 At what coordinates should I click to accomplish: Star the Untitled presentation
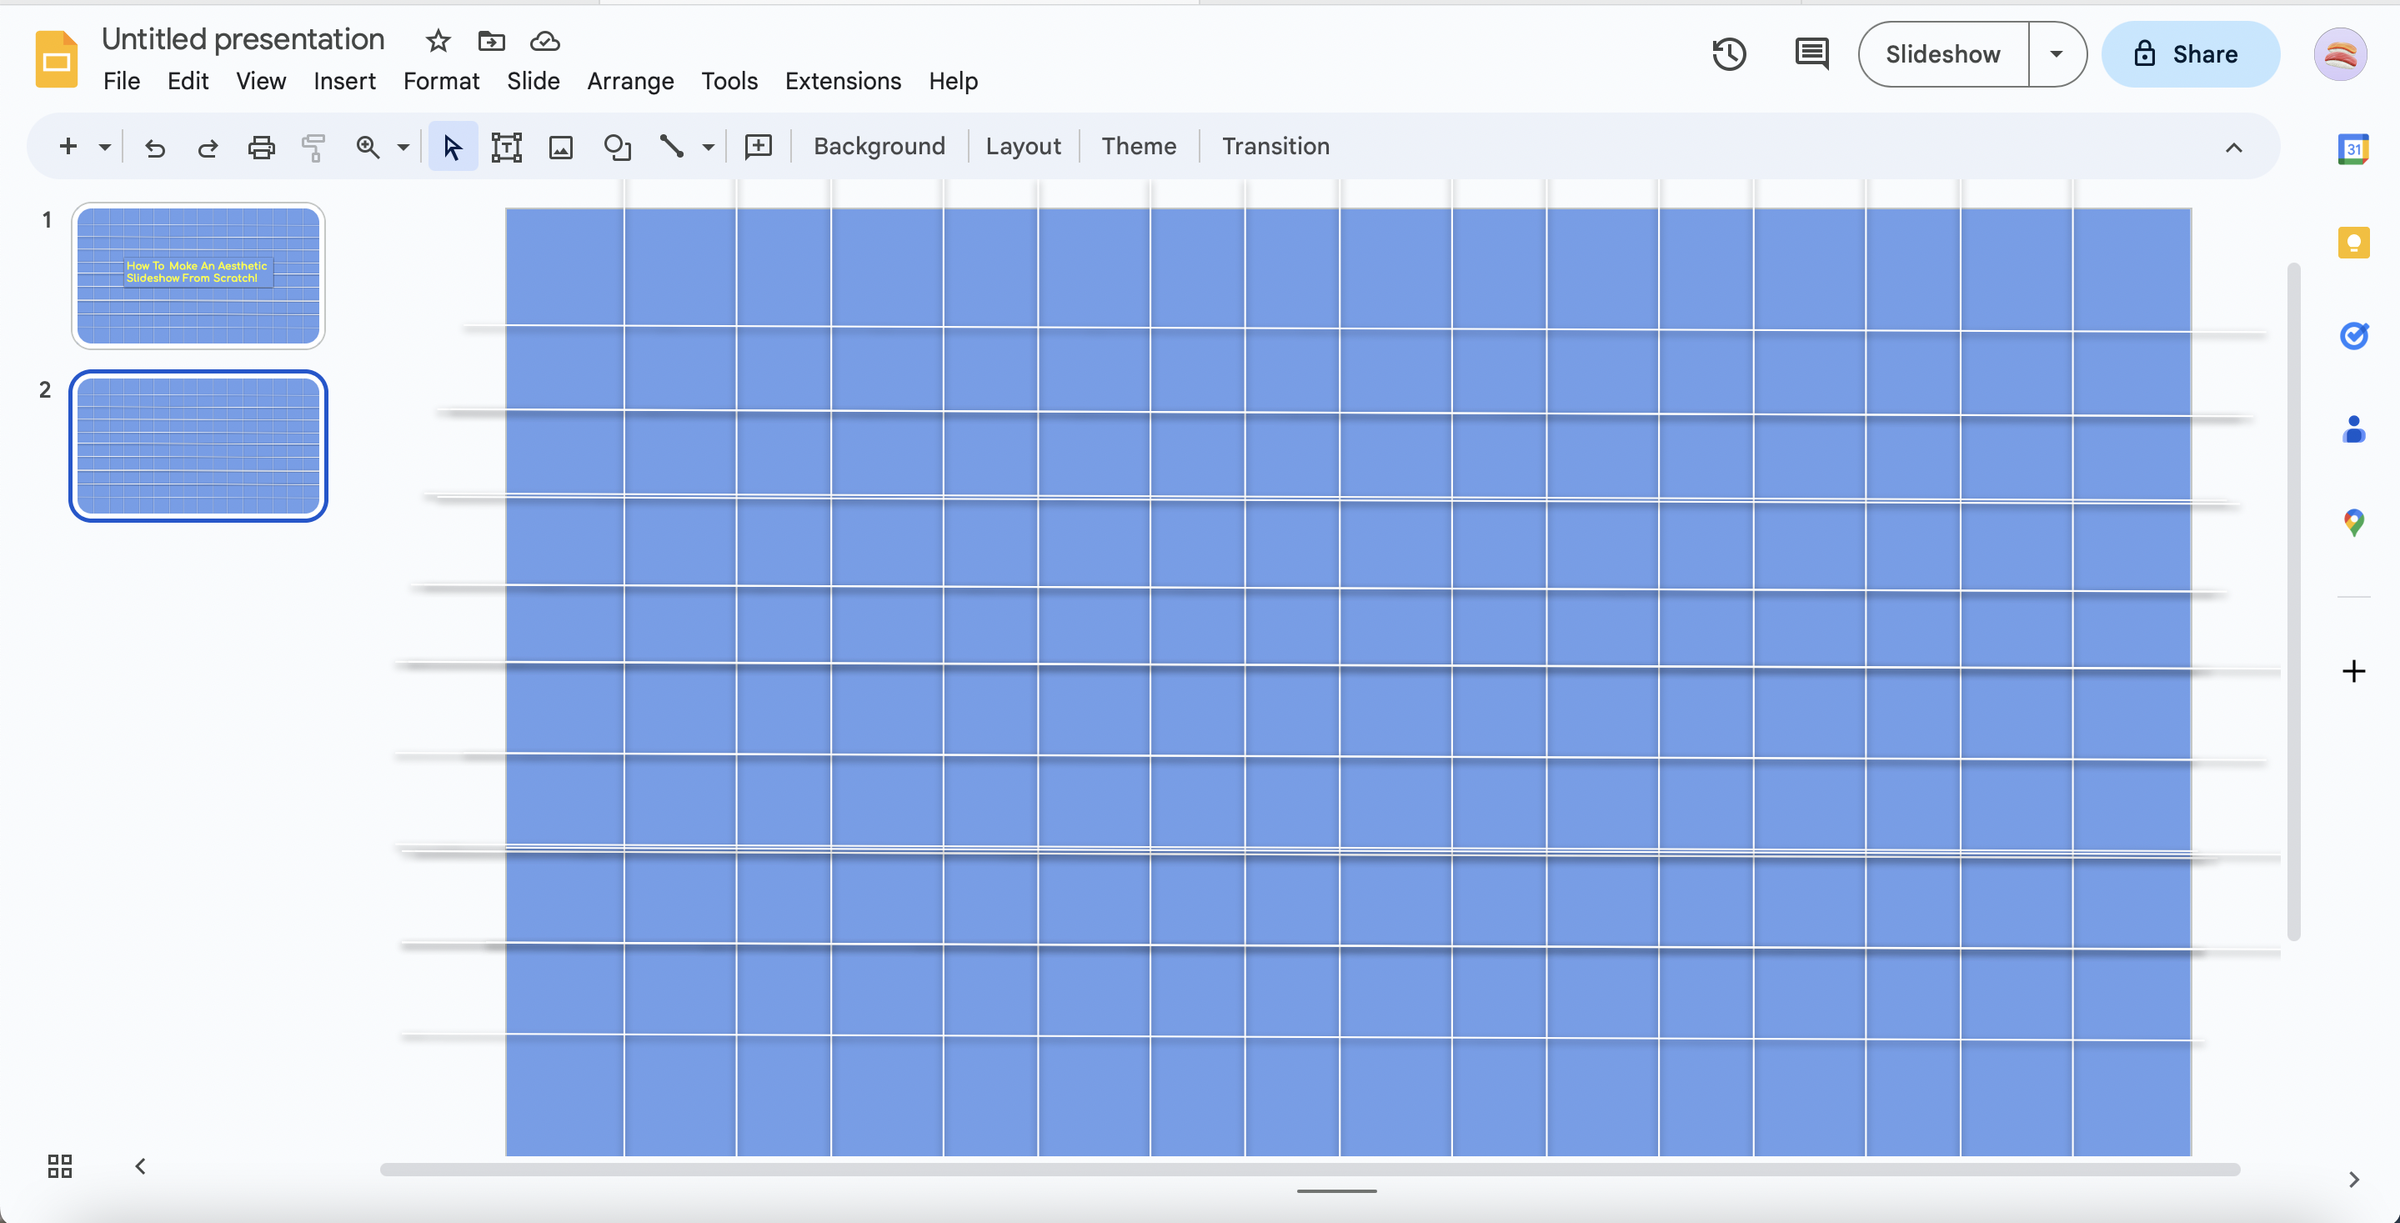tap(438, 41)
